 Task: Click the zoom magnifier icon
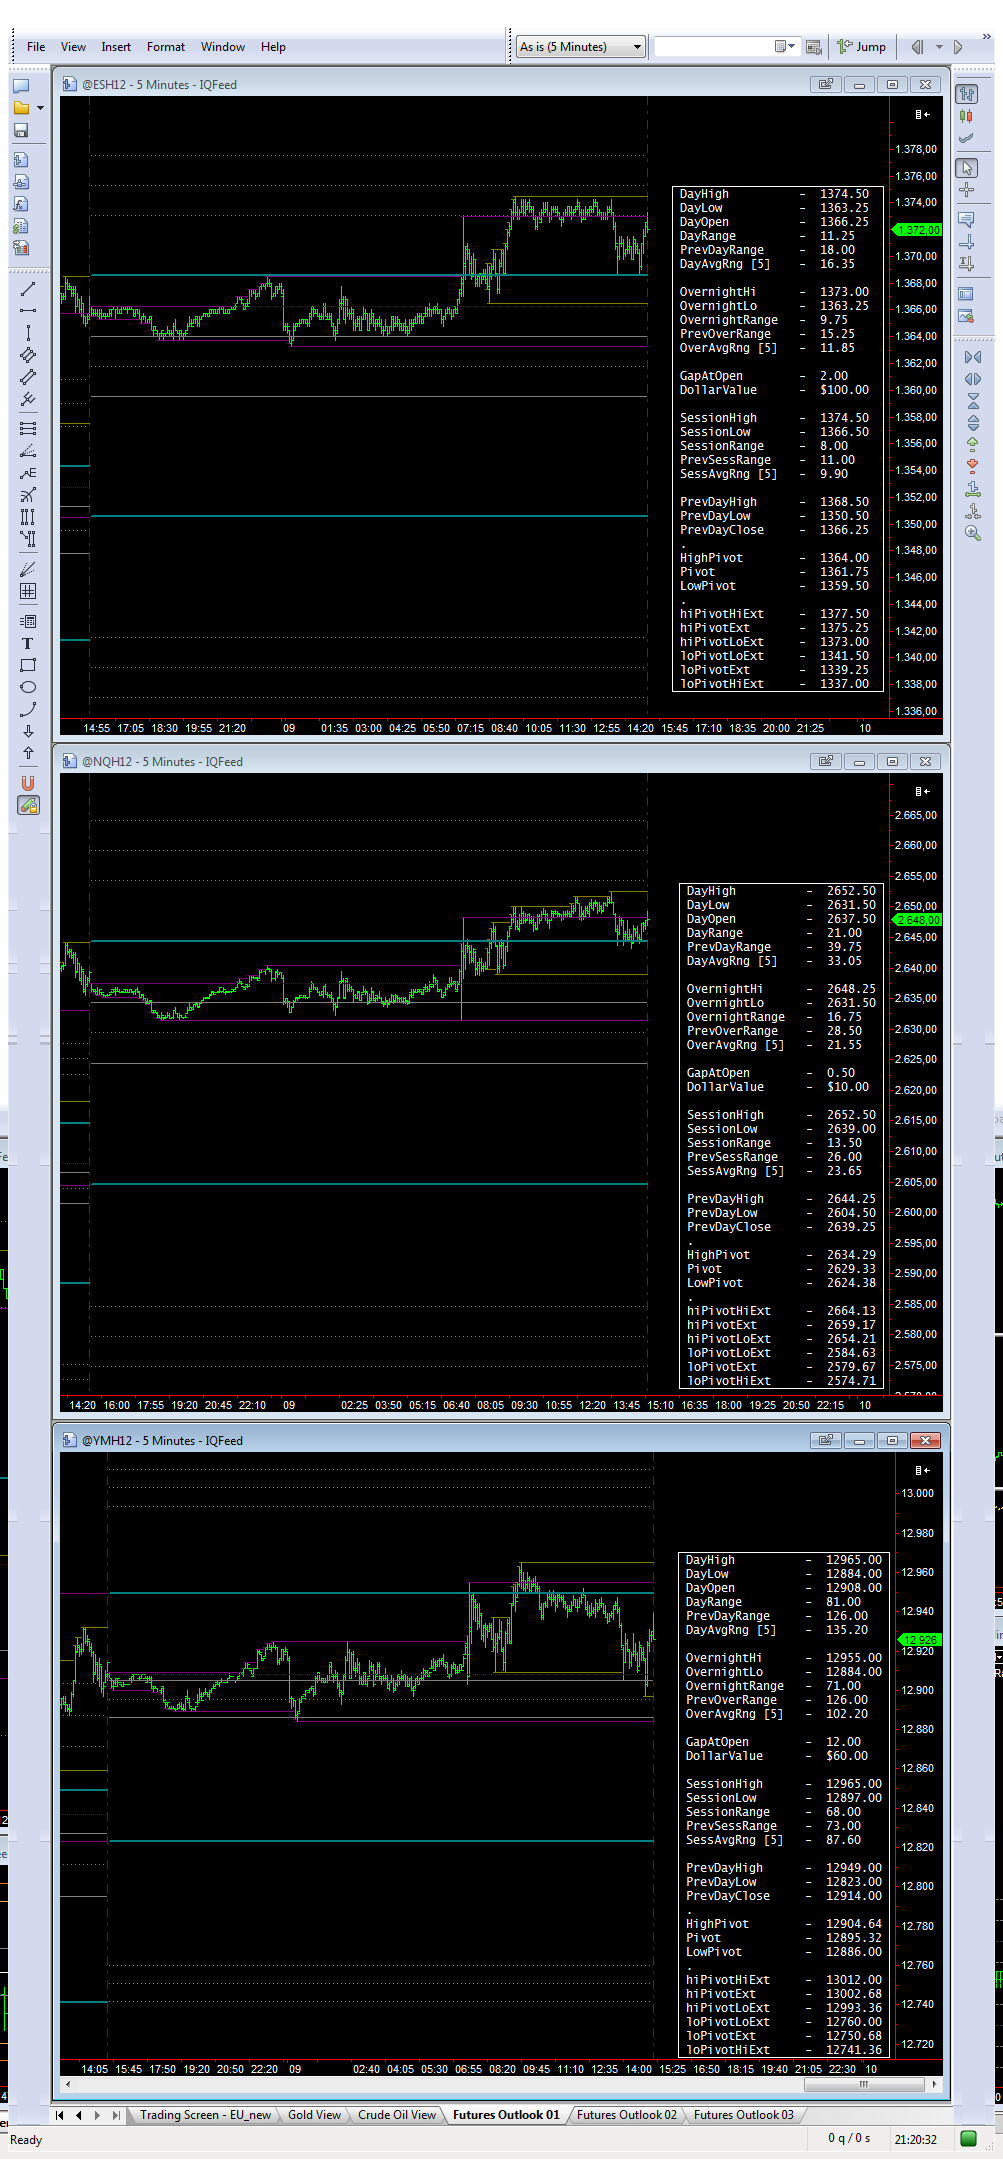973,533
